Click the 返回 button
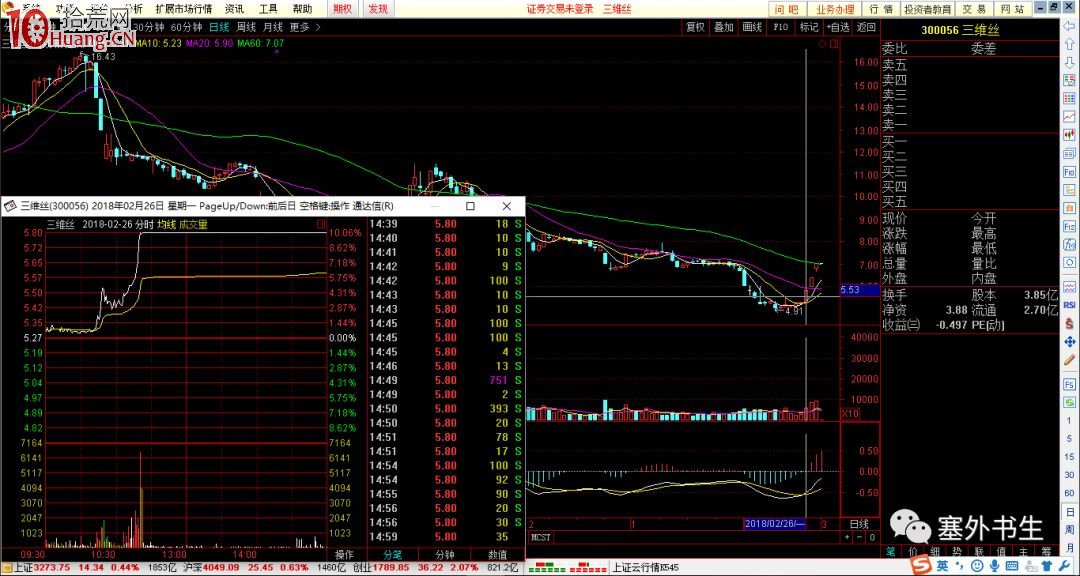The height and width of the screenshot is (576, 1080). pyautogui.click(x=866, y=28)
